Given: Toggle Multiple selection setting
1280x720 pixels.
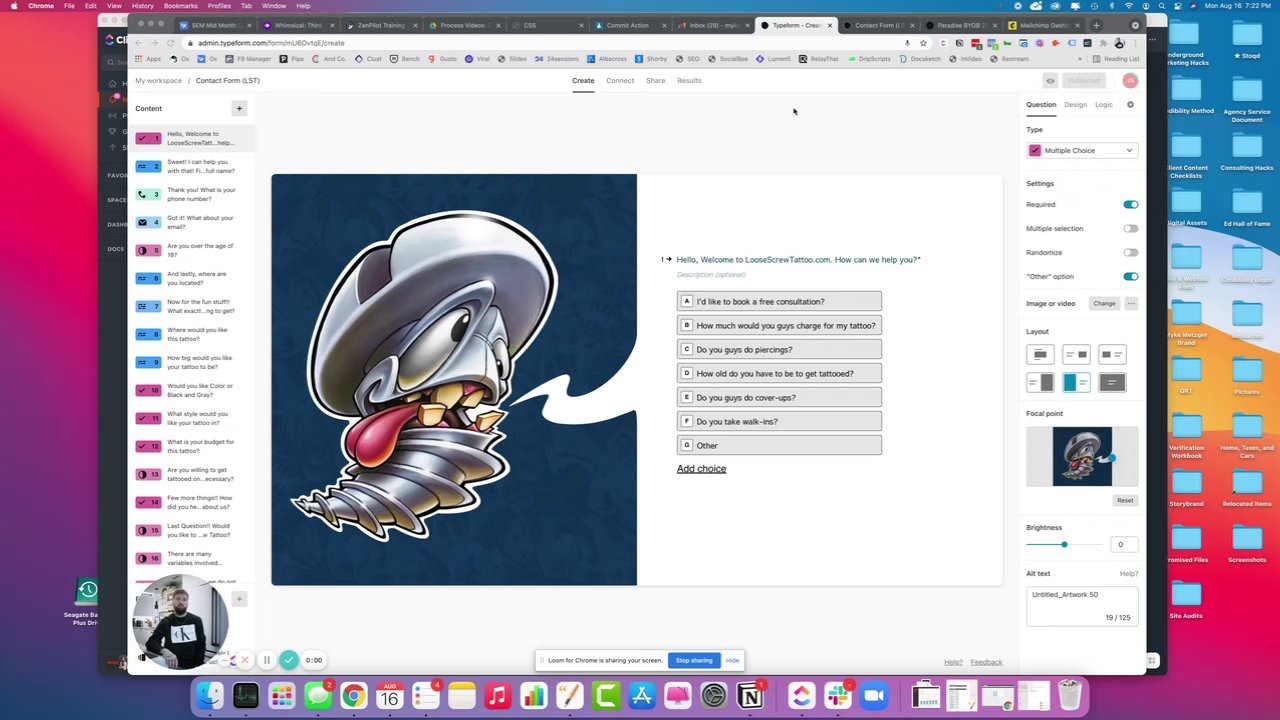Looking at the screenshot, I should point(1130,228).
